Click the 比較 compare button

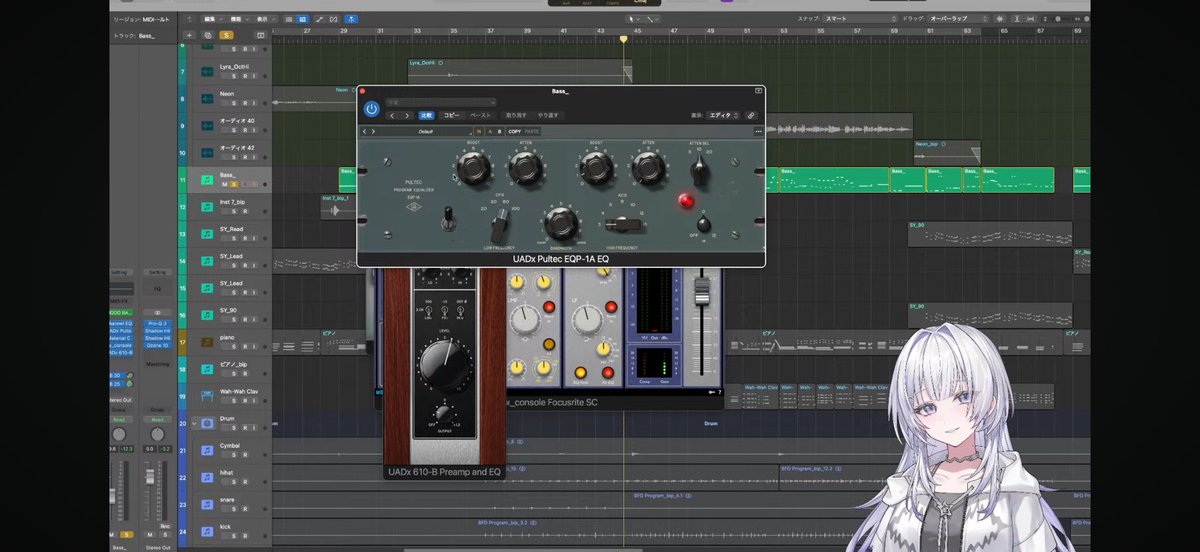click(427, 115)
